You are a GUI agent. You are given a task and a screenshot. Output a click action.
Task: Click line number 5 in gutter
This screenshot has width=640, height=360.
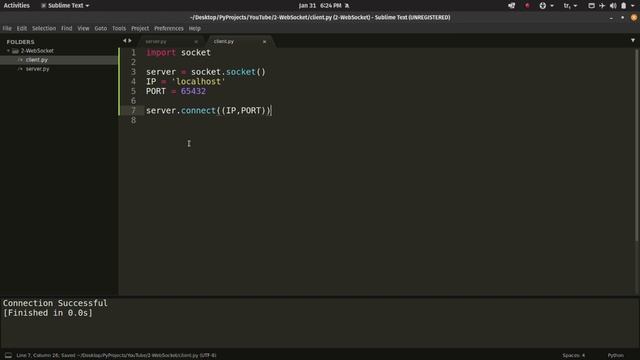point(133,91)
